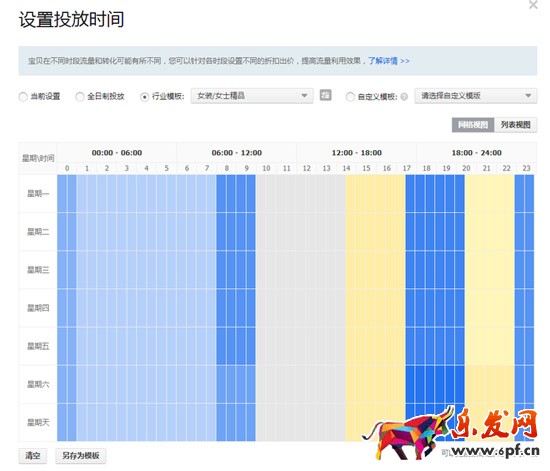This screenshot has width=550, height=471.
Task: Click the 星期天 row label
Action: [x=38, y=423]
